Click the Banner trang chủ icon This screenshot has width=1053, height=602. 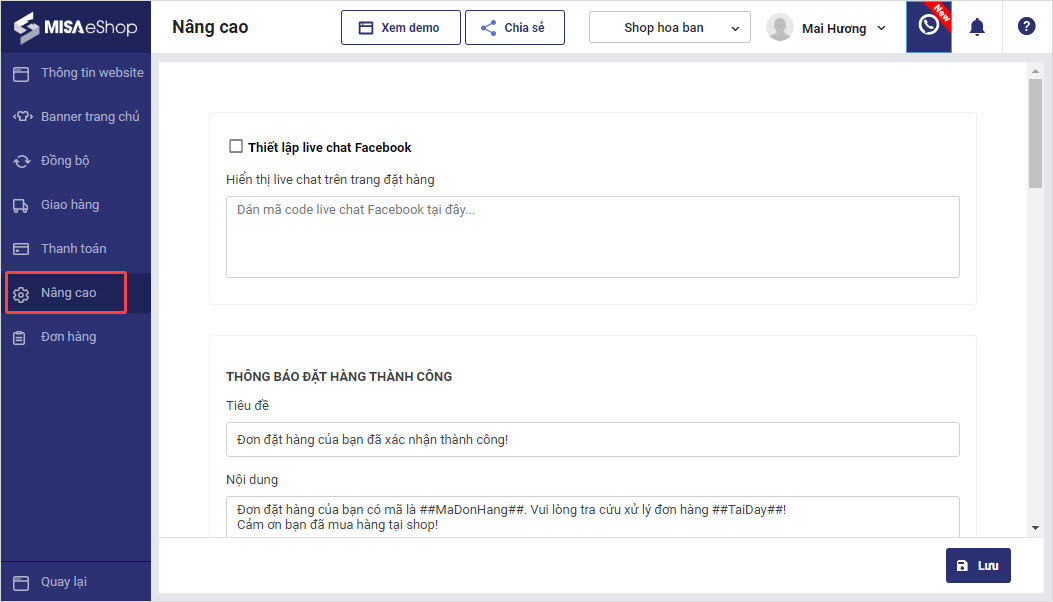point(20,117)
